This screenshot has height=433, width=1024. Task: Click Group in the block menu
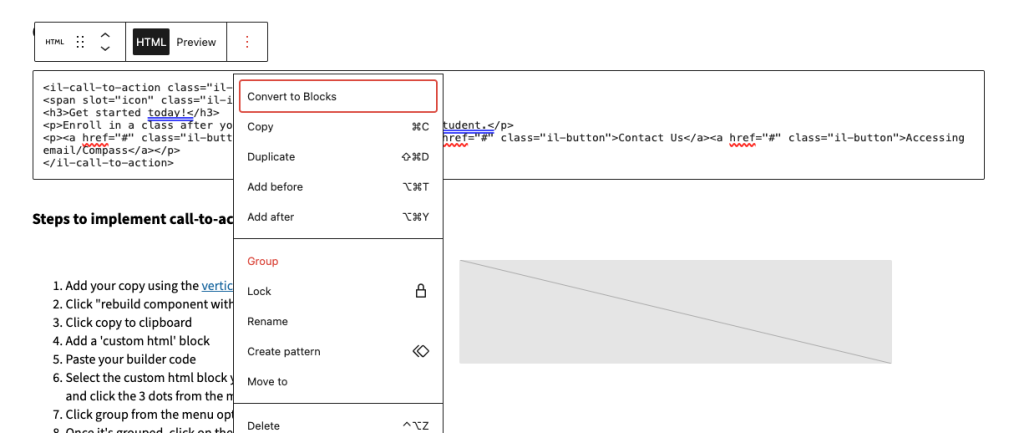click(338, 261)
